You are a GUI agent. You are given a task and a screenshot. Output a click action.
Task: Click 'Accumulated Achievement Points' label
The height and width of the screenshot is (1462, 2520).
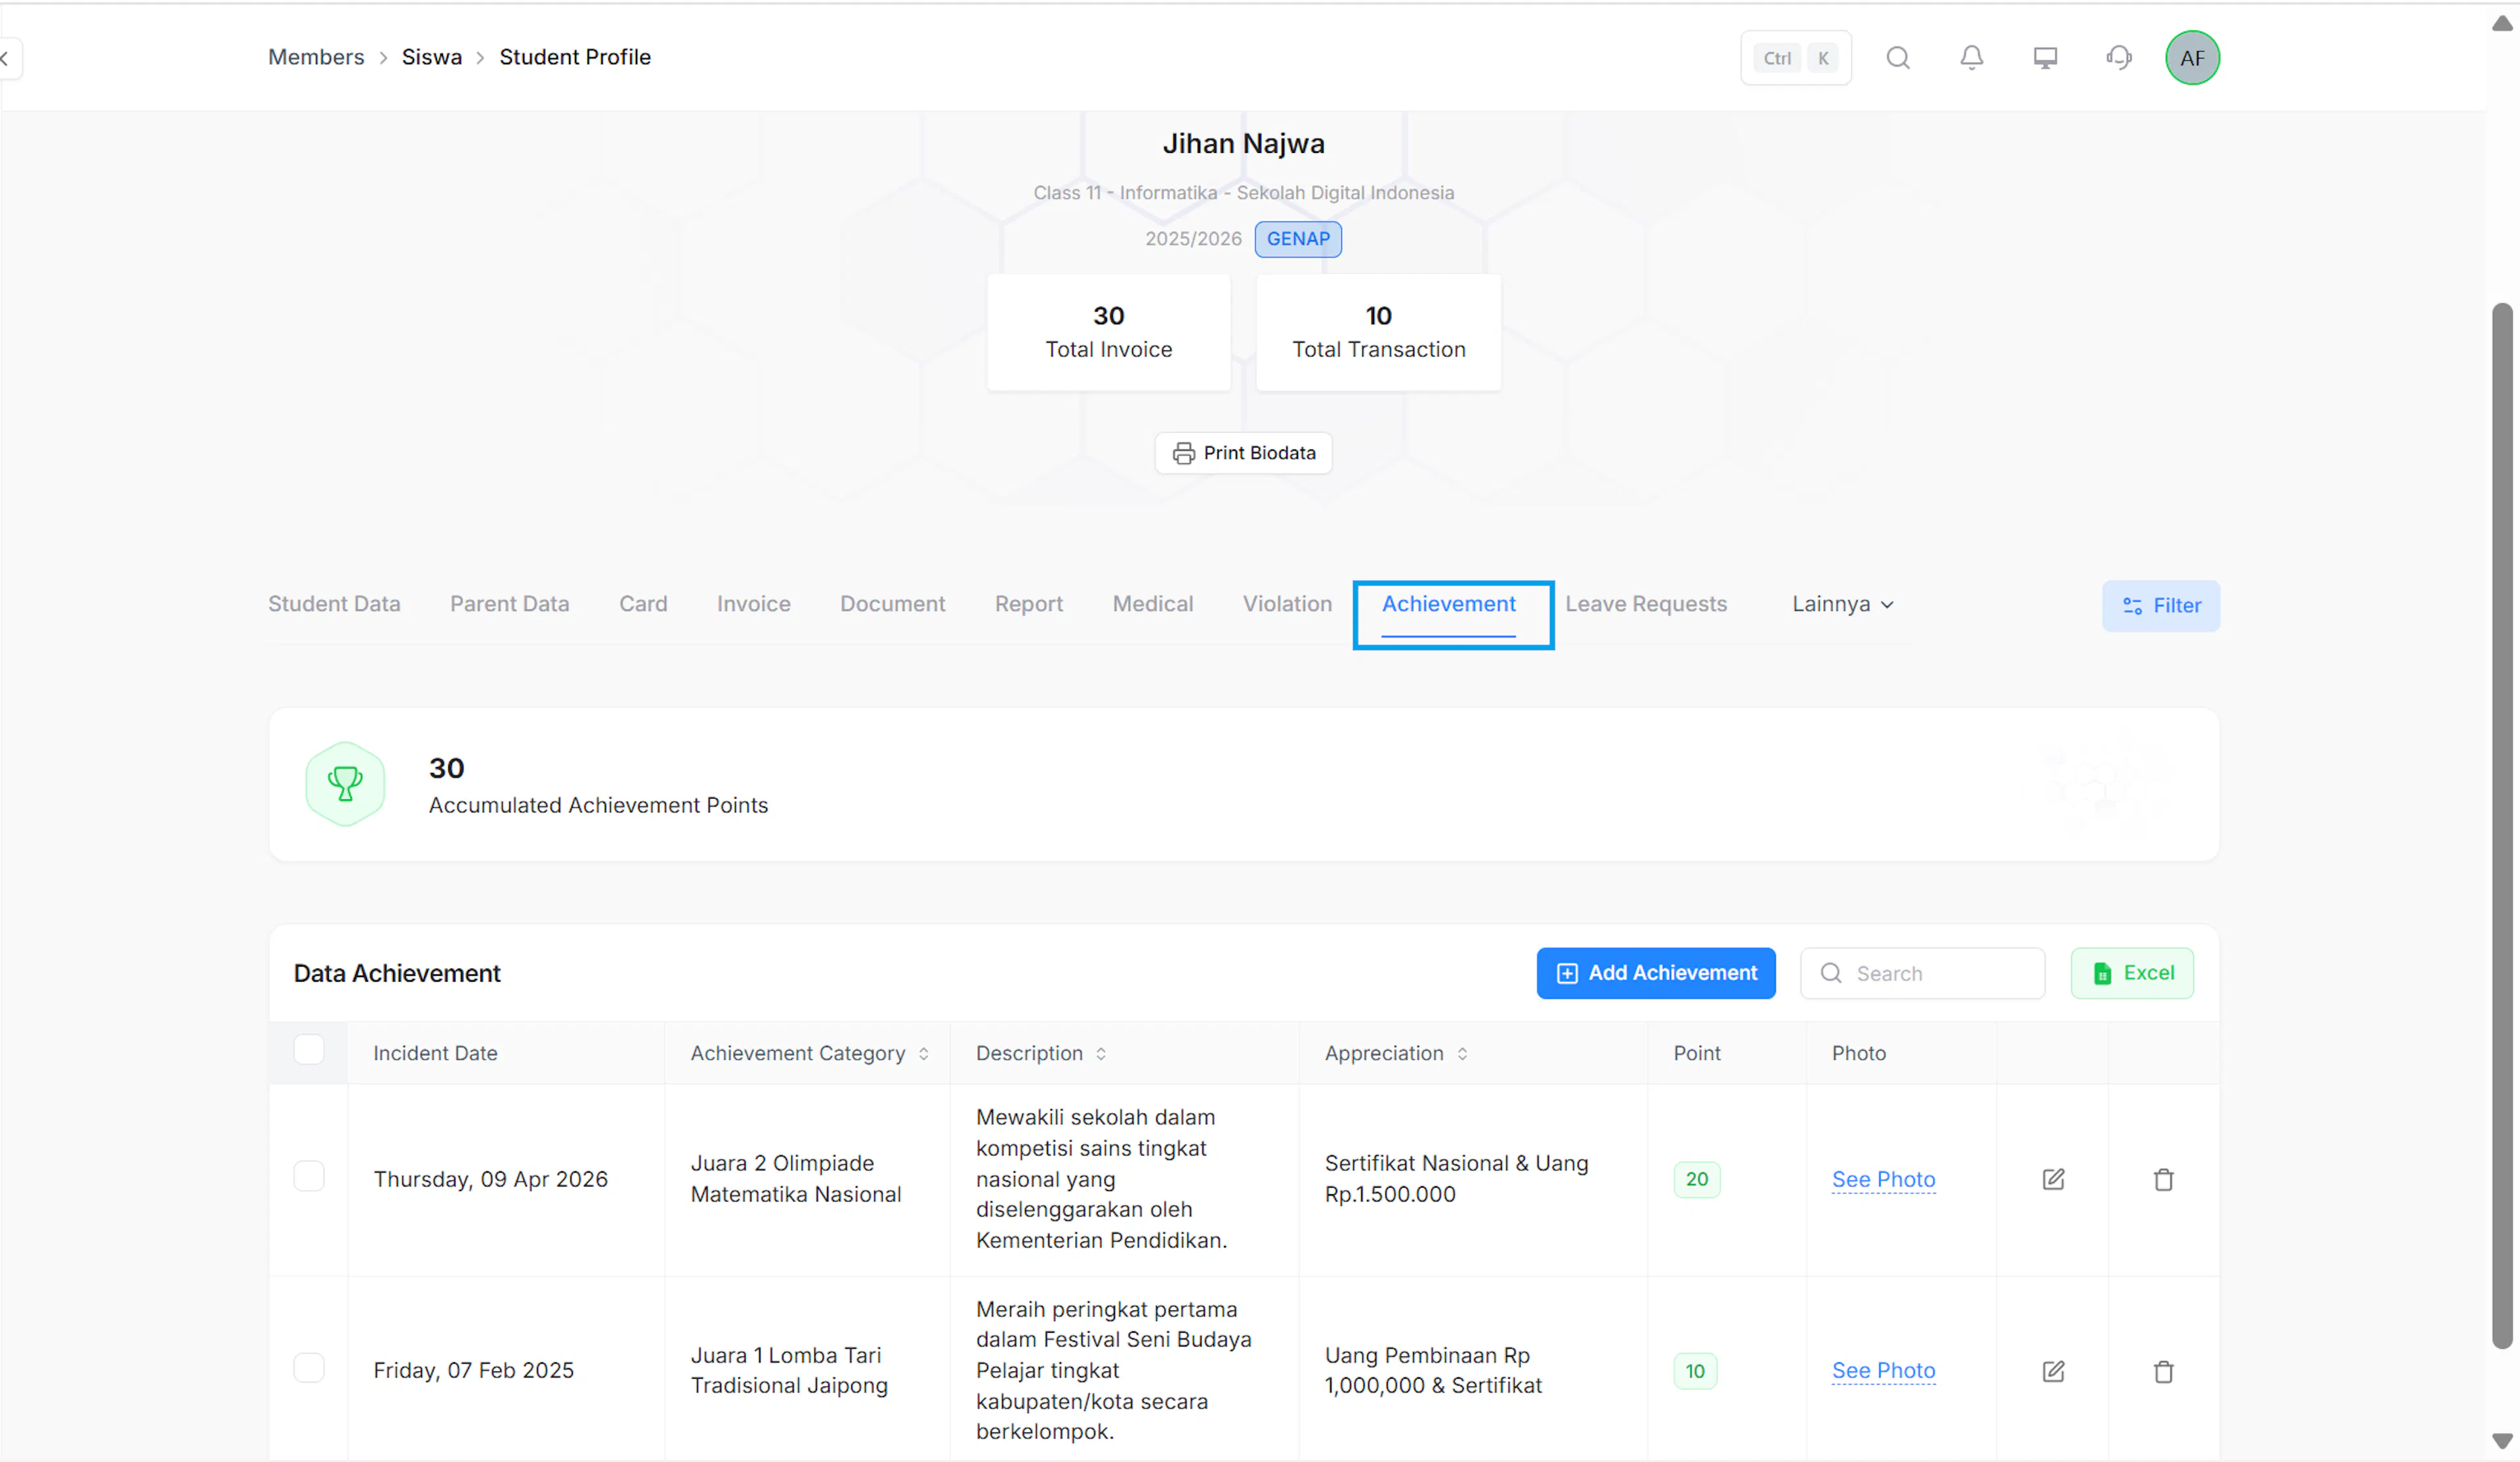pyautogui.click(x=598, y=805)
